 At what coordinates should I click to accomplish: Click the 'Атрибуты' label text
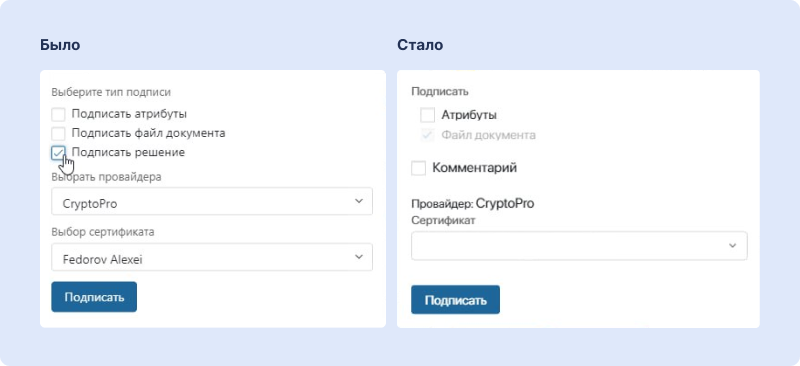pos(469,115)
